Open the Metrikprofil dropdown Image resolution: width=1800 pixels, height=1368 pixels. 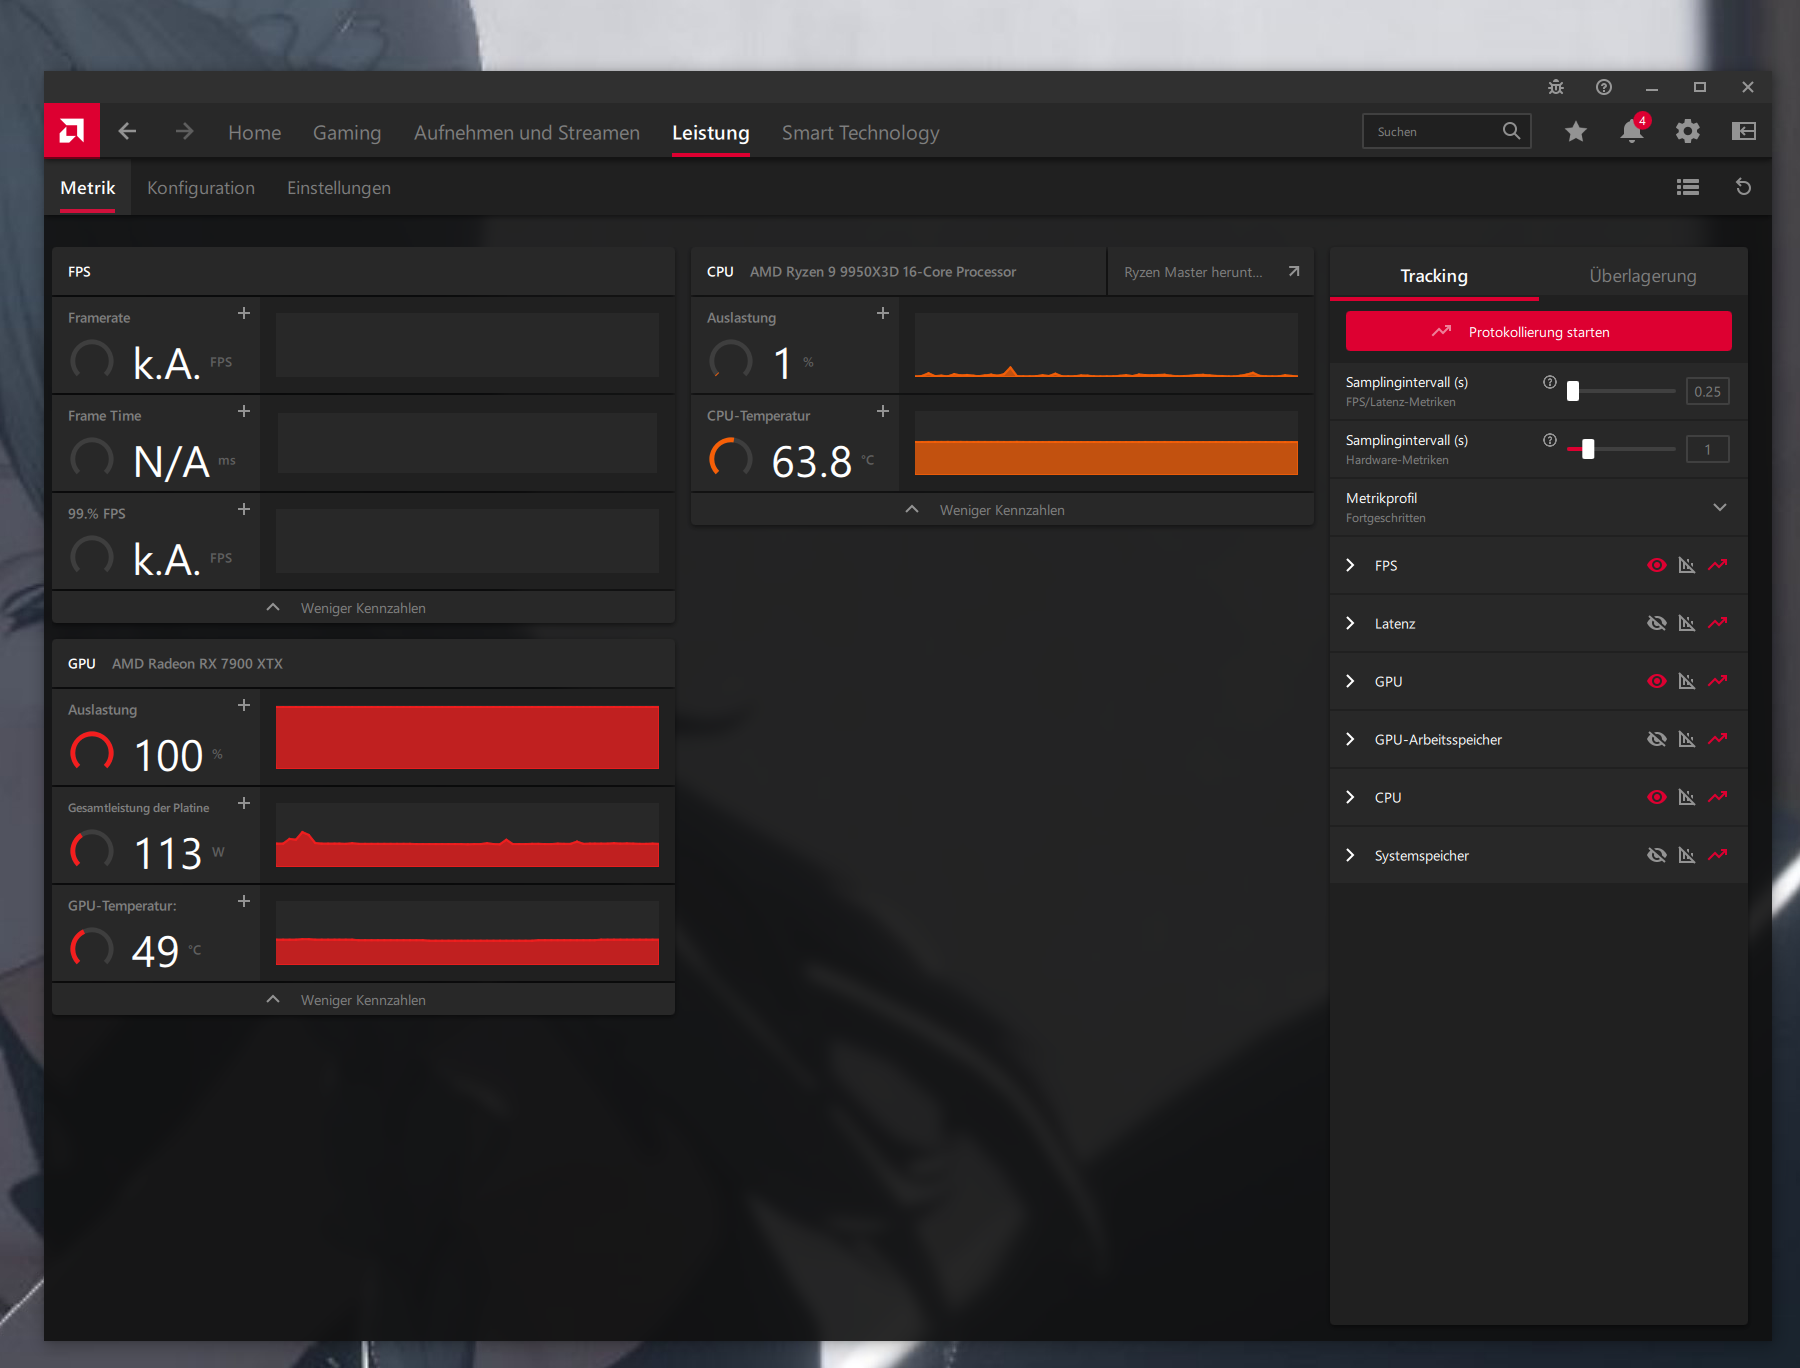pyautogui.click(x=1538, y=507)
